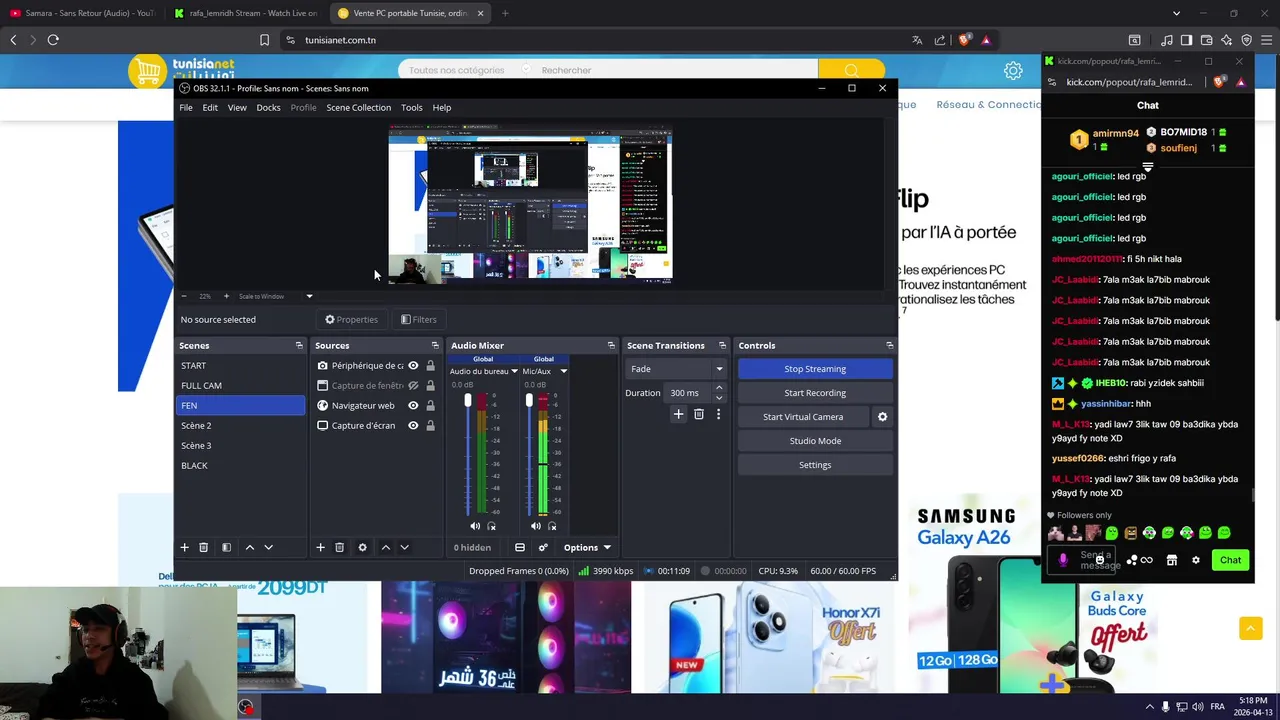This screenshot has width=1280, height=720.
Task: Click Start Recording button
Action: (815, 393)
